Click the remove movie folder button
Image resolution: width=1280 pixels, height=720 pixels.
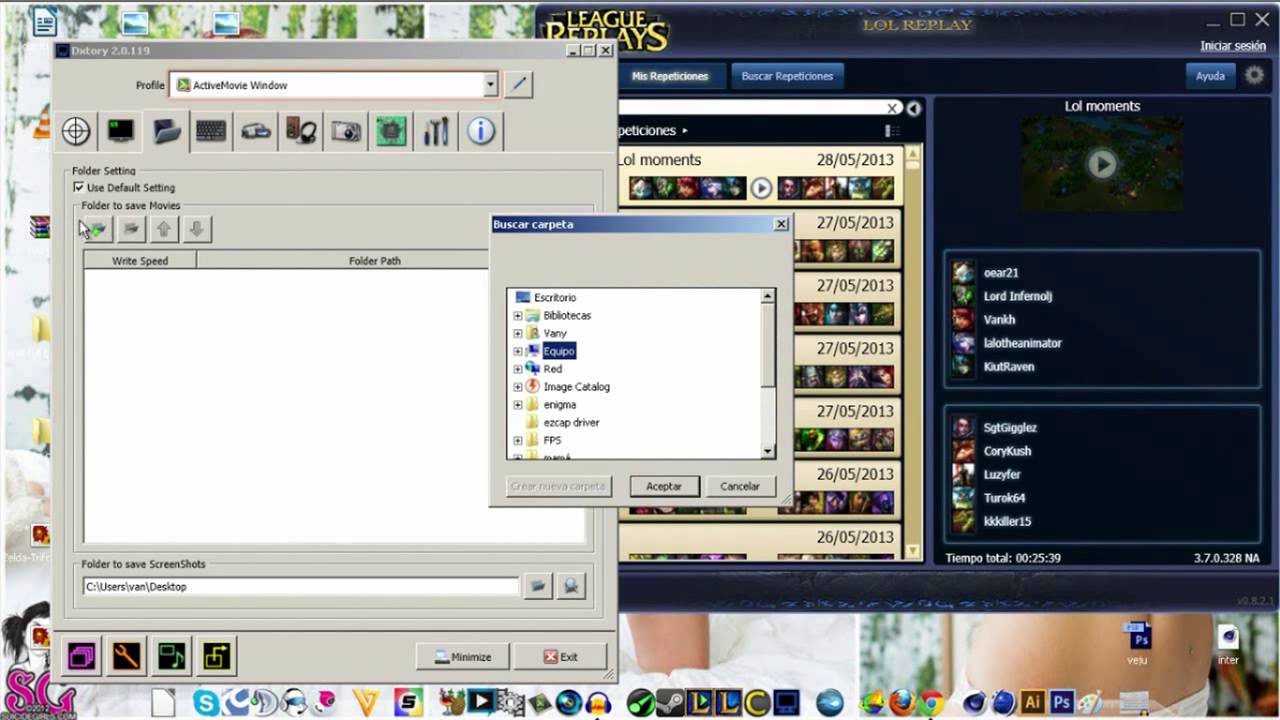131,229
